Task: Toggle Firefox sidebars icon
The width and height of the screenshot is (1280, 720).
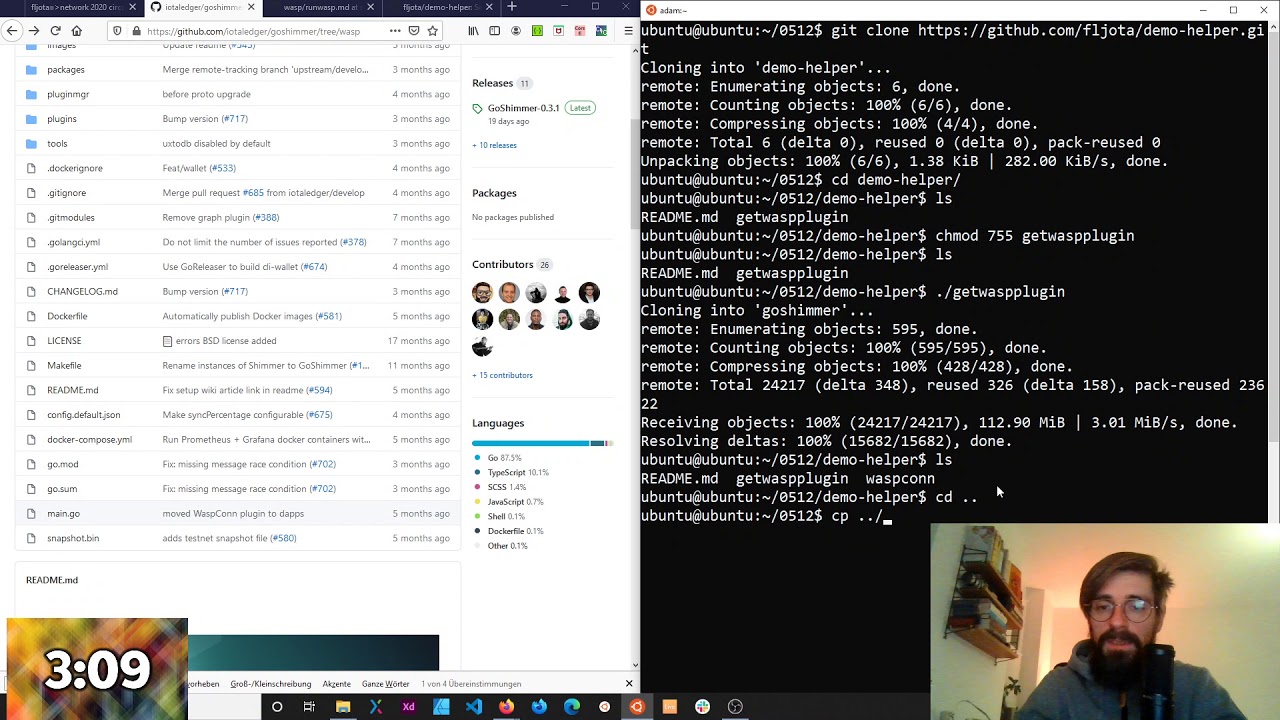Action: (x=494, y=31)
